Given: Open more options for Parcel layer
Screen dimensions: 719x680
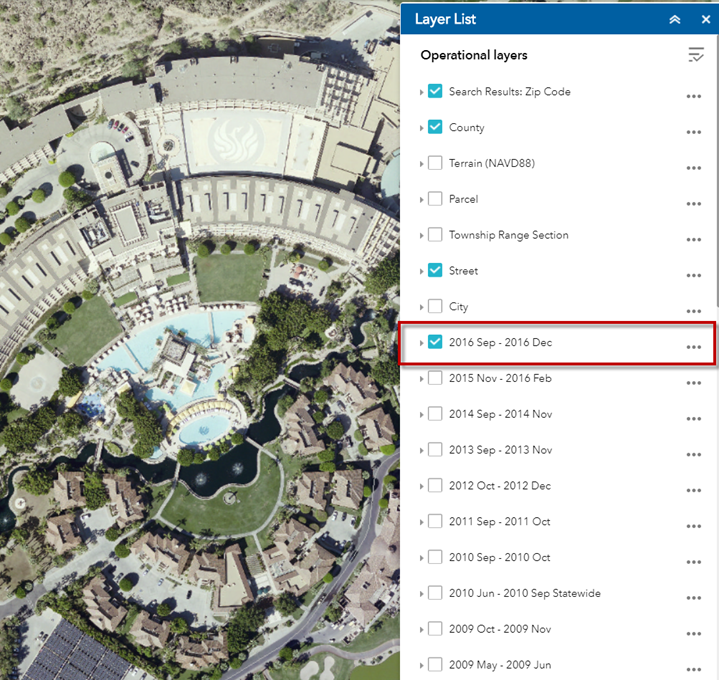Looking at the screenshot, I should (x=693, y=204).
